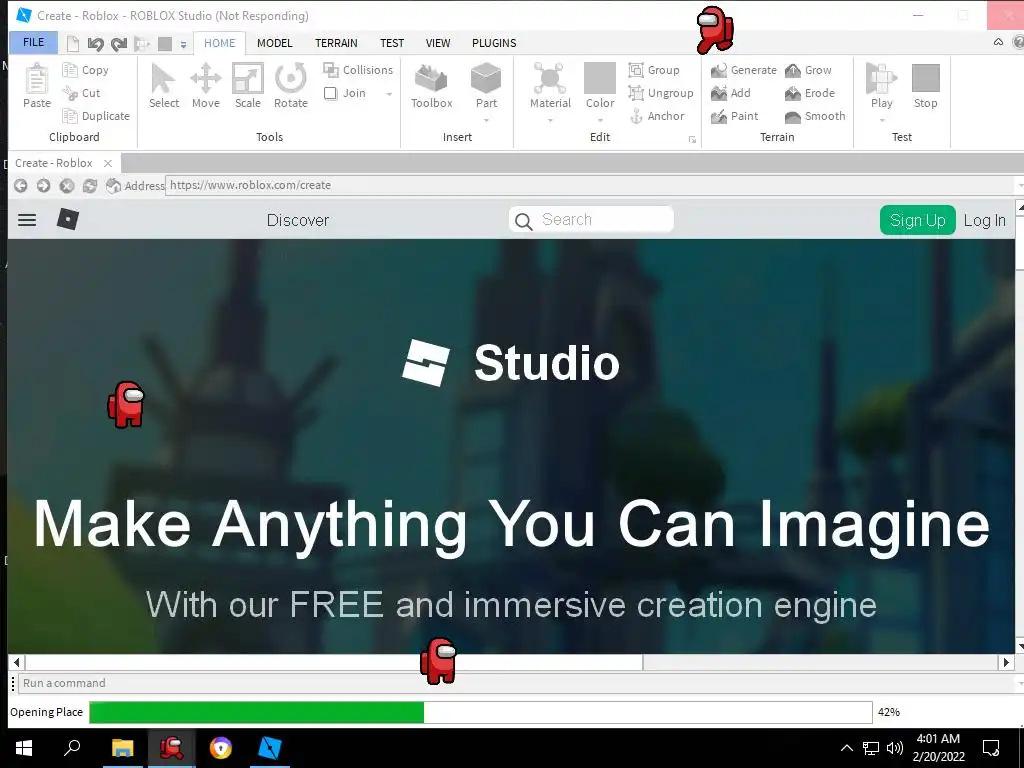The image size is (1024, 768).
Task: Close the Create - Roblox document tab
Action: [x=108, y=163]
